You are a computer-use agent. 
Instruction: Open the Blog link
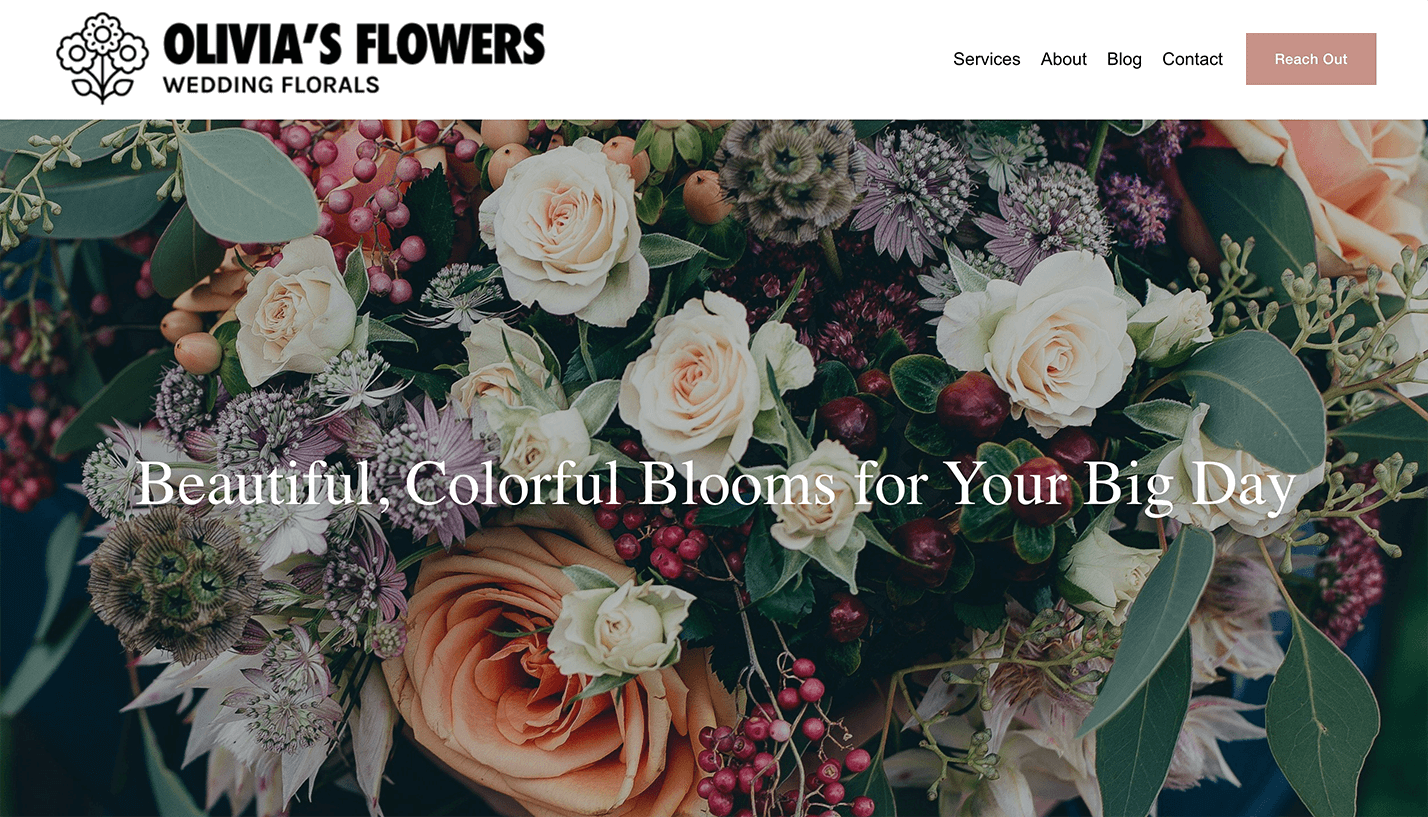(x=1124, y=59)
